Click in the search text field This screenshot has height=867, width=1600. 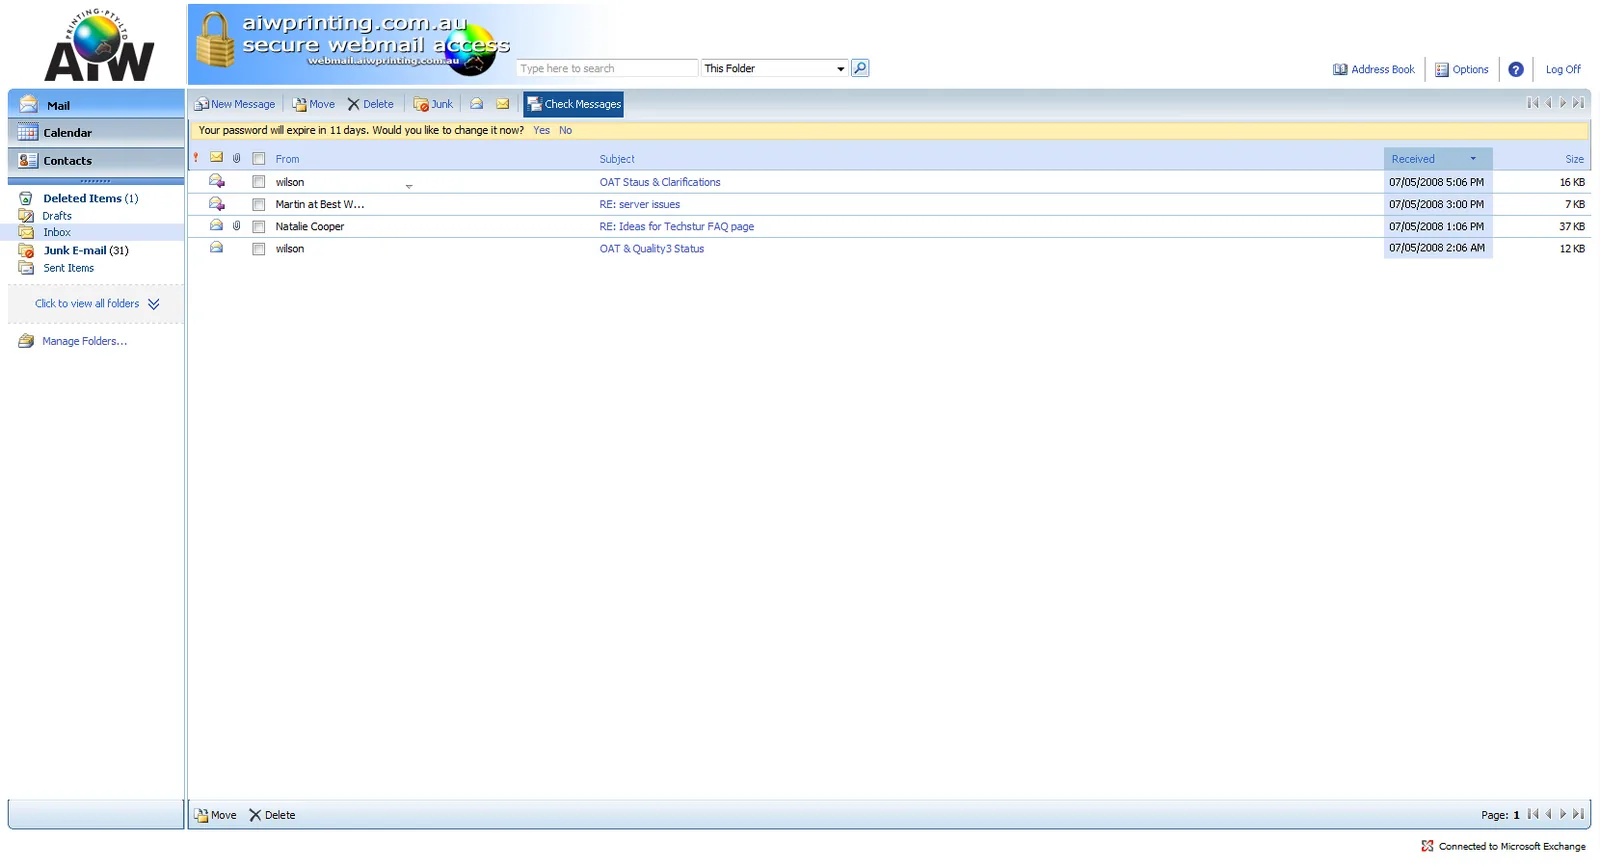[607, 68]
